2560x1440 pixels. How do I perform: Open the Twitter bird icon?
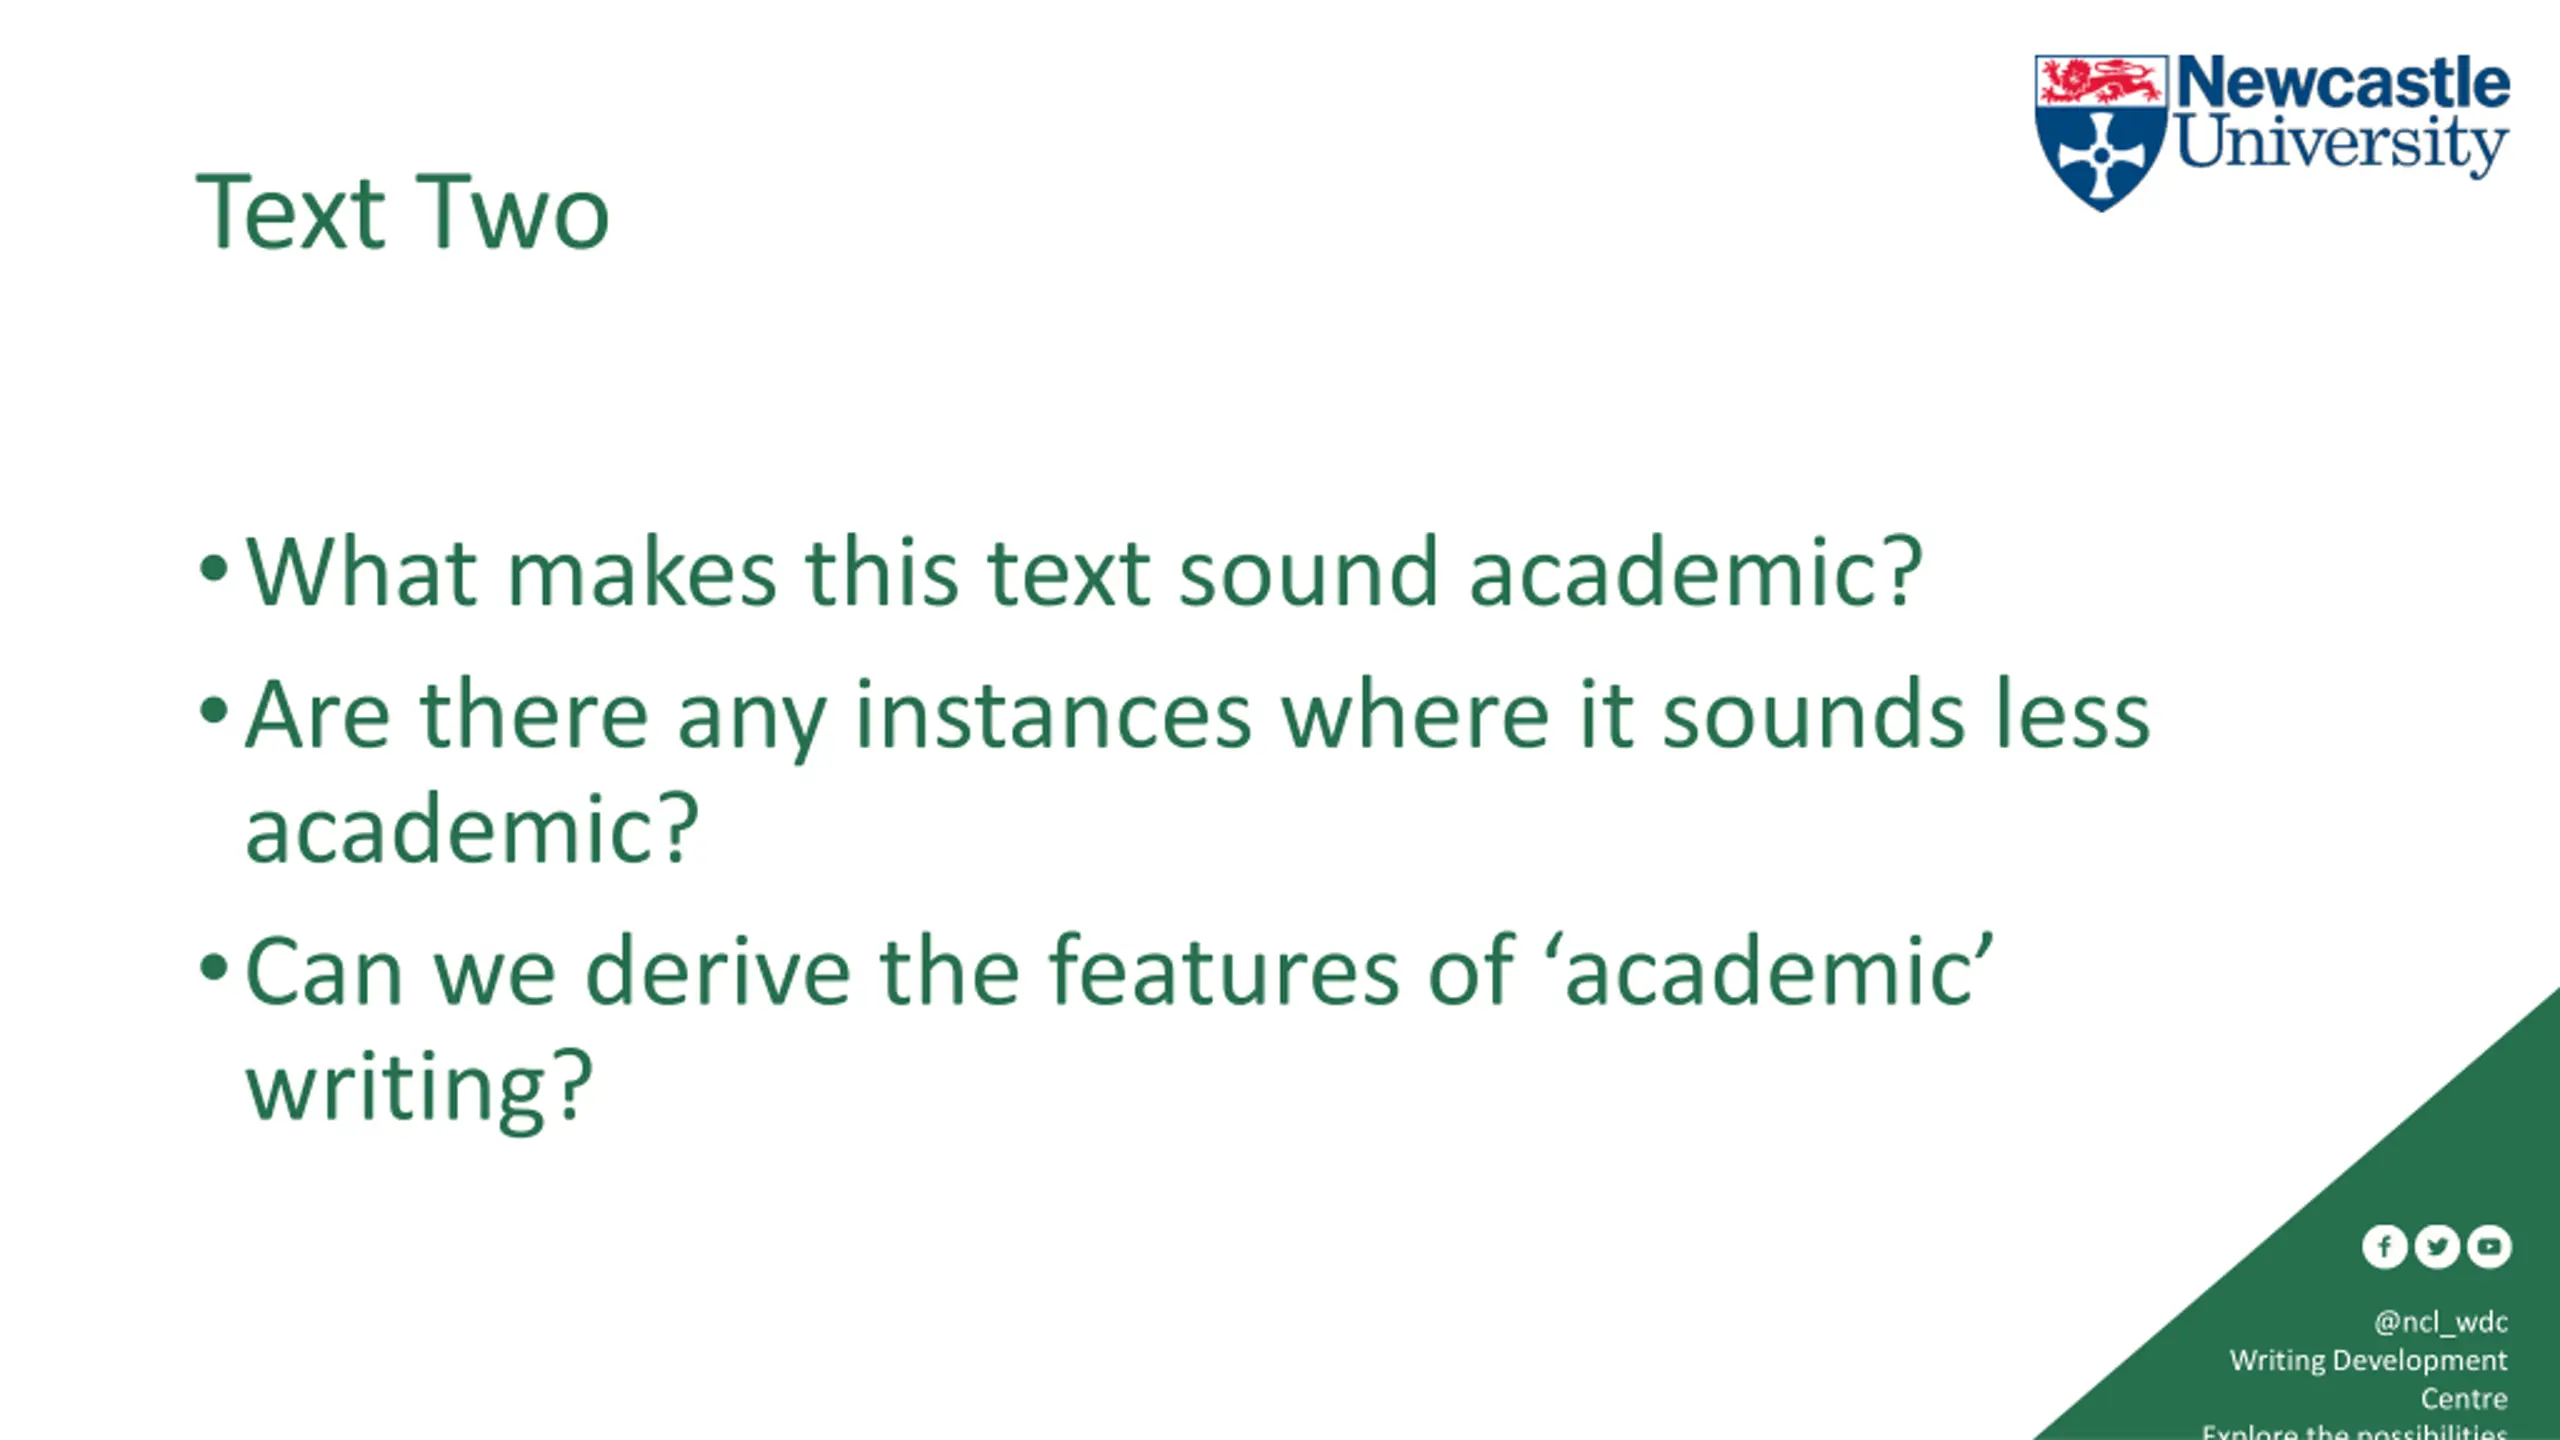[x=2437, y=1246]
